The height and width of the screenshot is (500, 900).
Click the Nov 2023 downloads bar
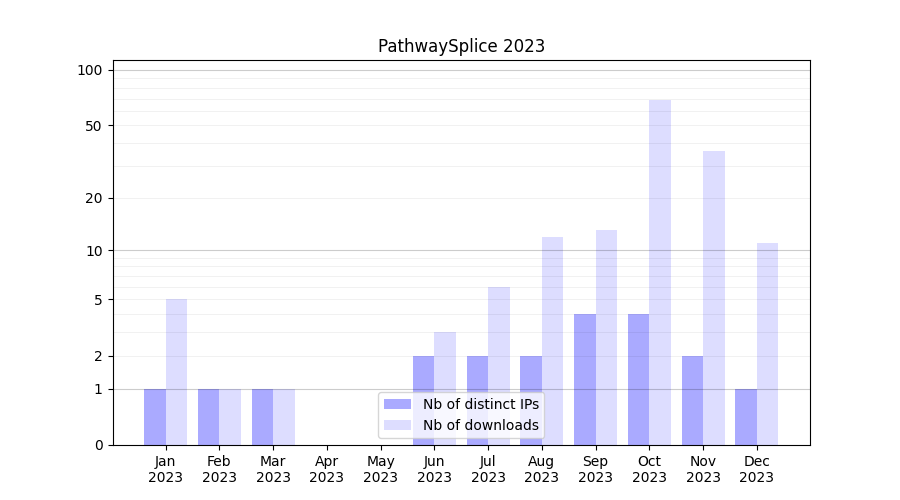pyautogui.click(x=714, y=298)
